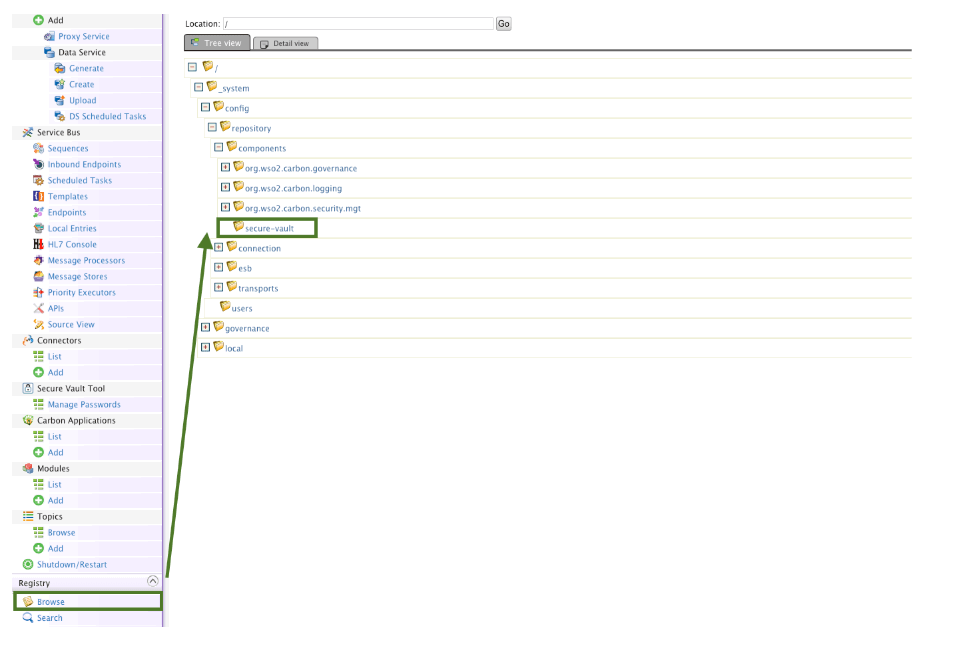Expand the org.wso2.carbon.governance node
Screen dimensions: 957x645
[x=225, y=167]
